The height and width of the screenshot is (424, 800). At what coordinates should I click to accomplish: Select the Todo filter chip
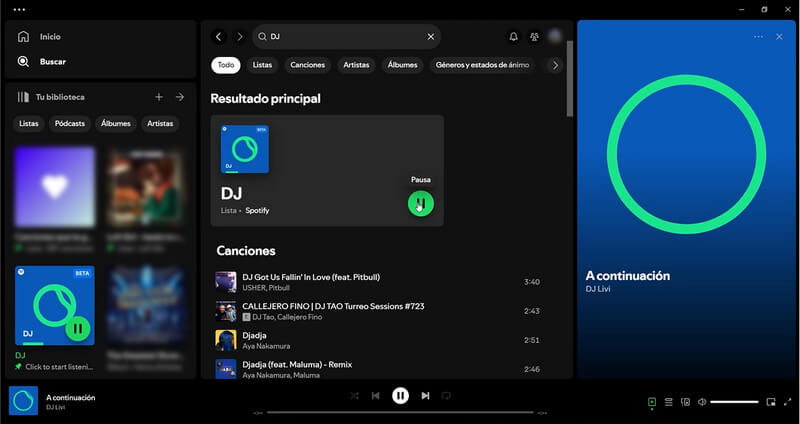(226, 65)
